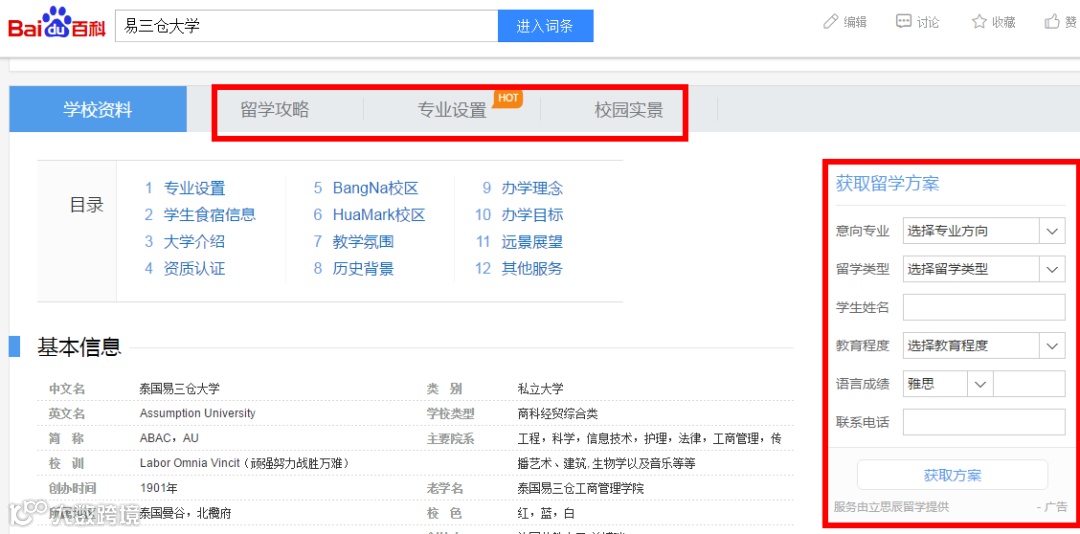Click the value Assumption University
Image resolution: width=1080 pixels, height=534 pixels.
[x=197, y=413]
